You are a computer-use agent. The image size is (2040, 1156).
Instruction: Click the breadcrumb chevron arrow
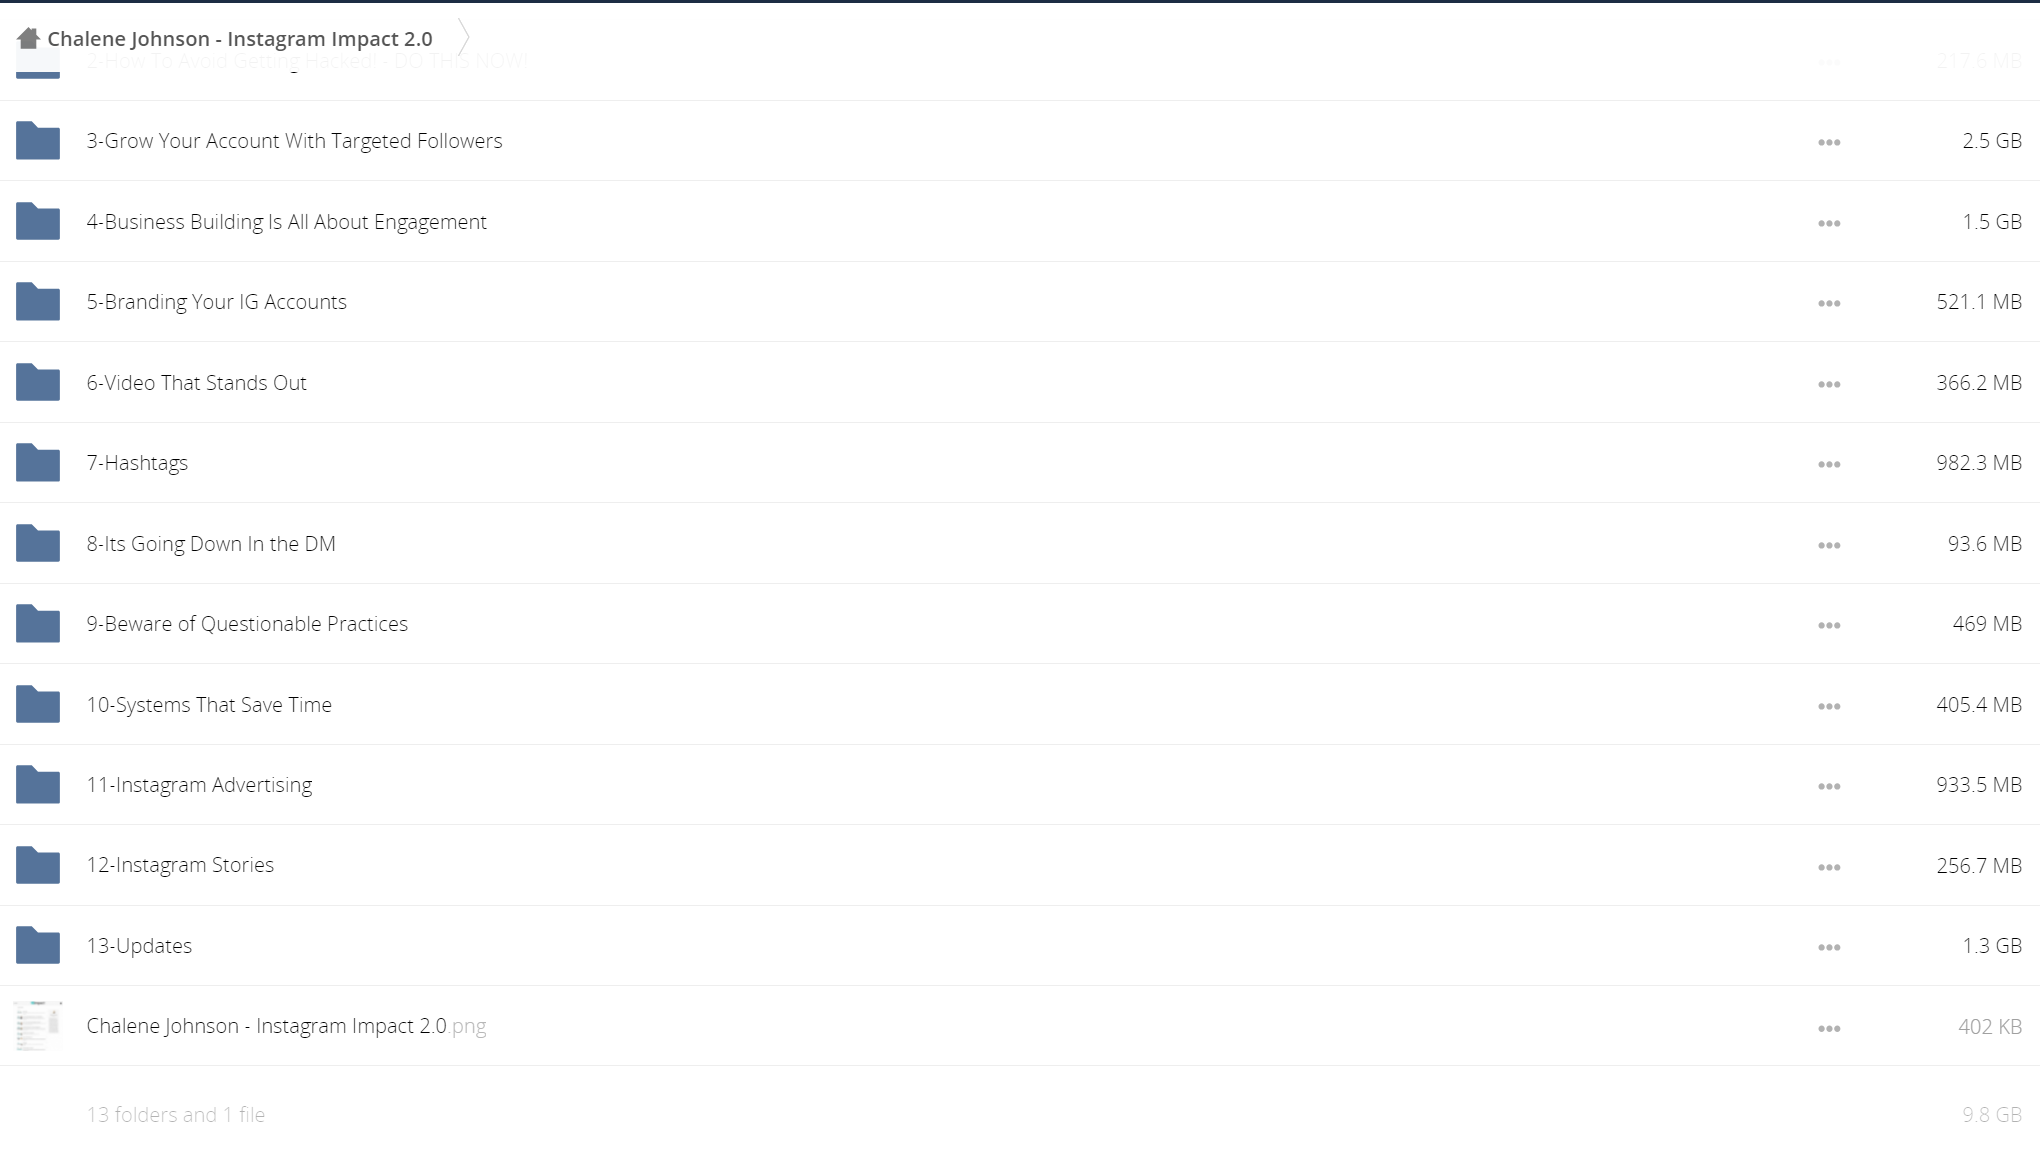pyautogui.click(x=463, y=38)
